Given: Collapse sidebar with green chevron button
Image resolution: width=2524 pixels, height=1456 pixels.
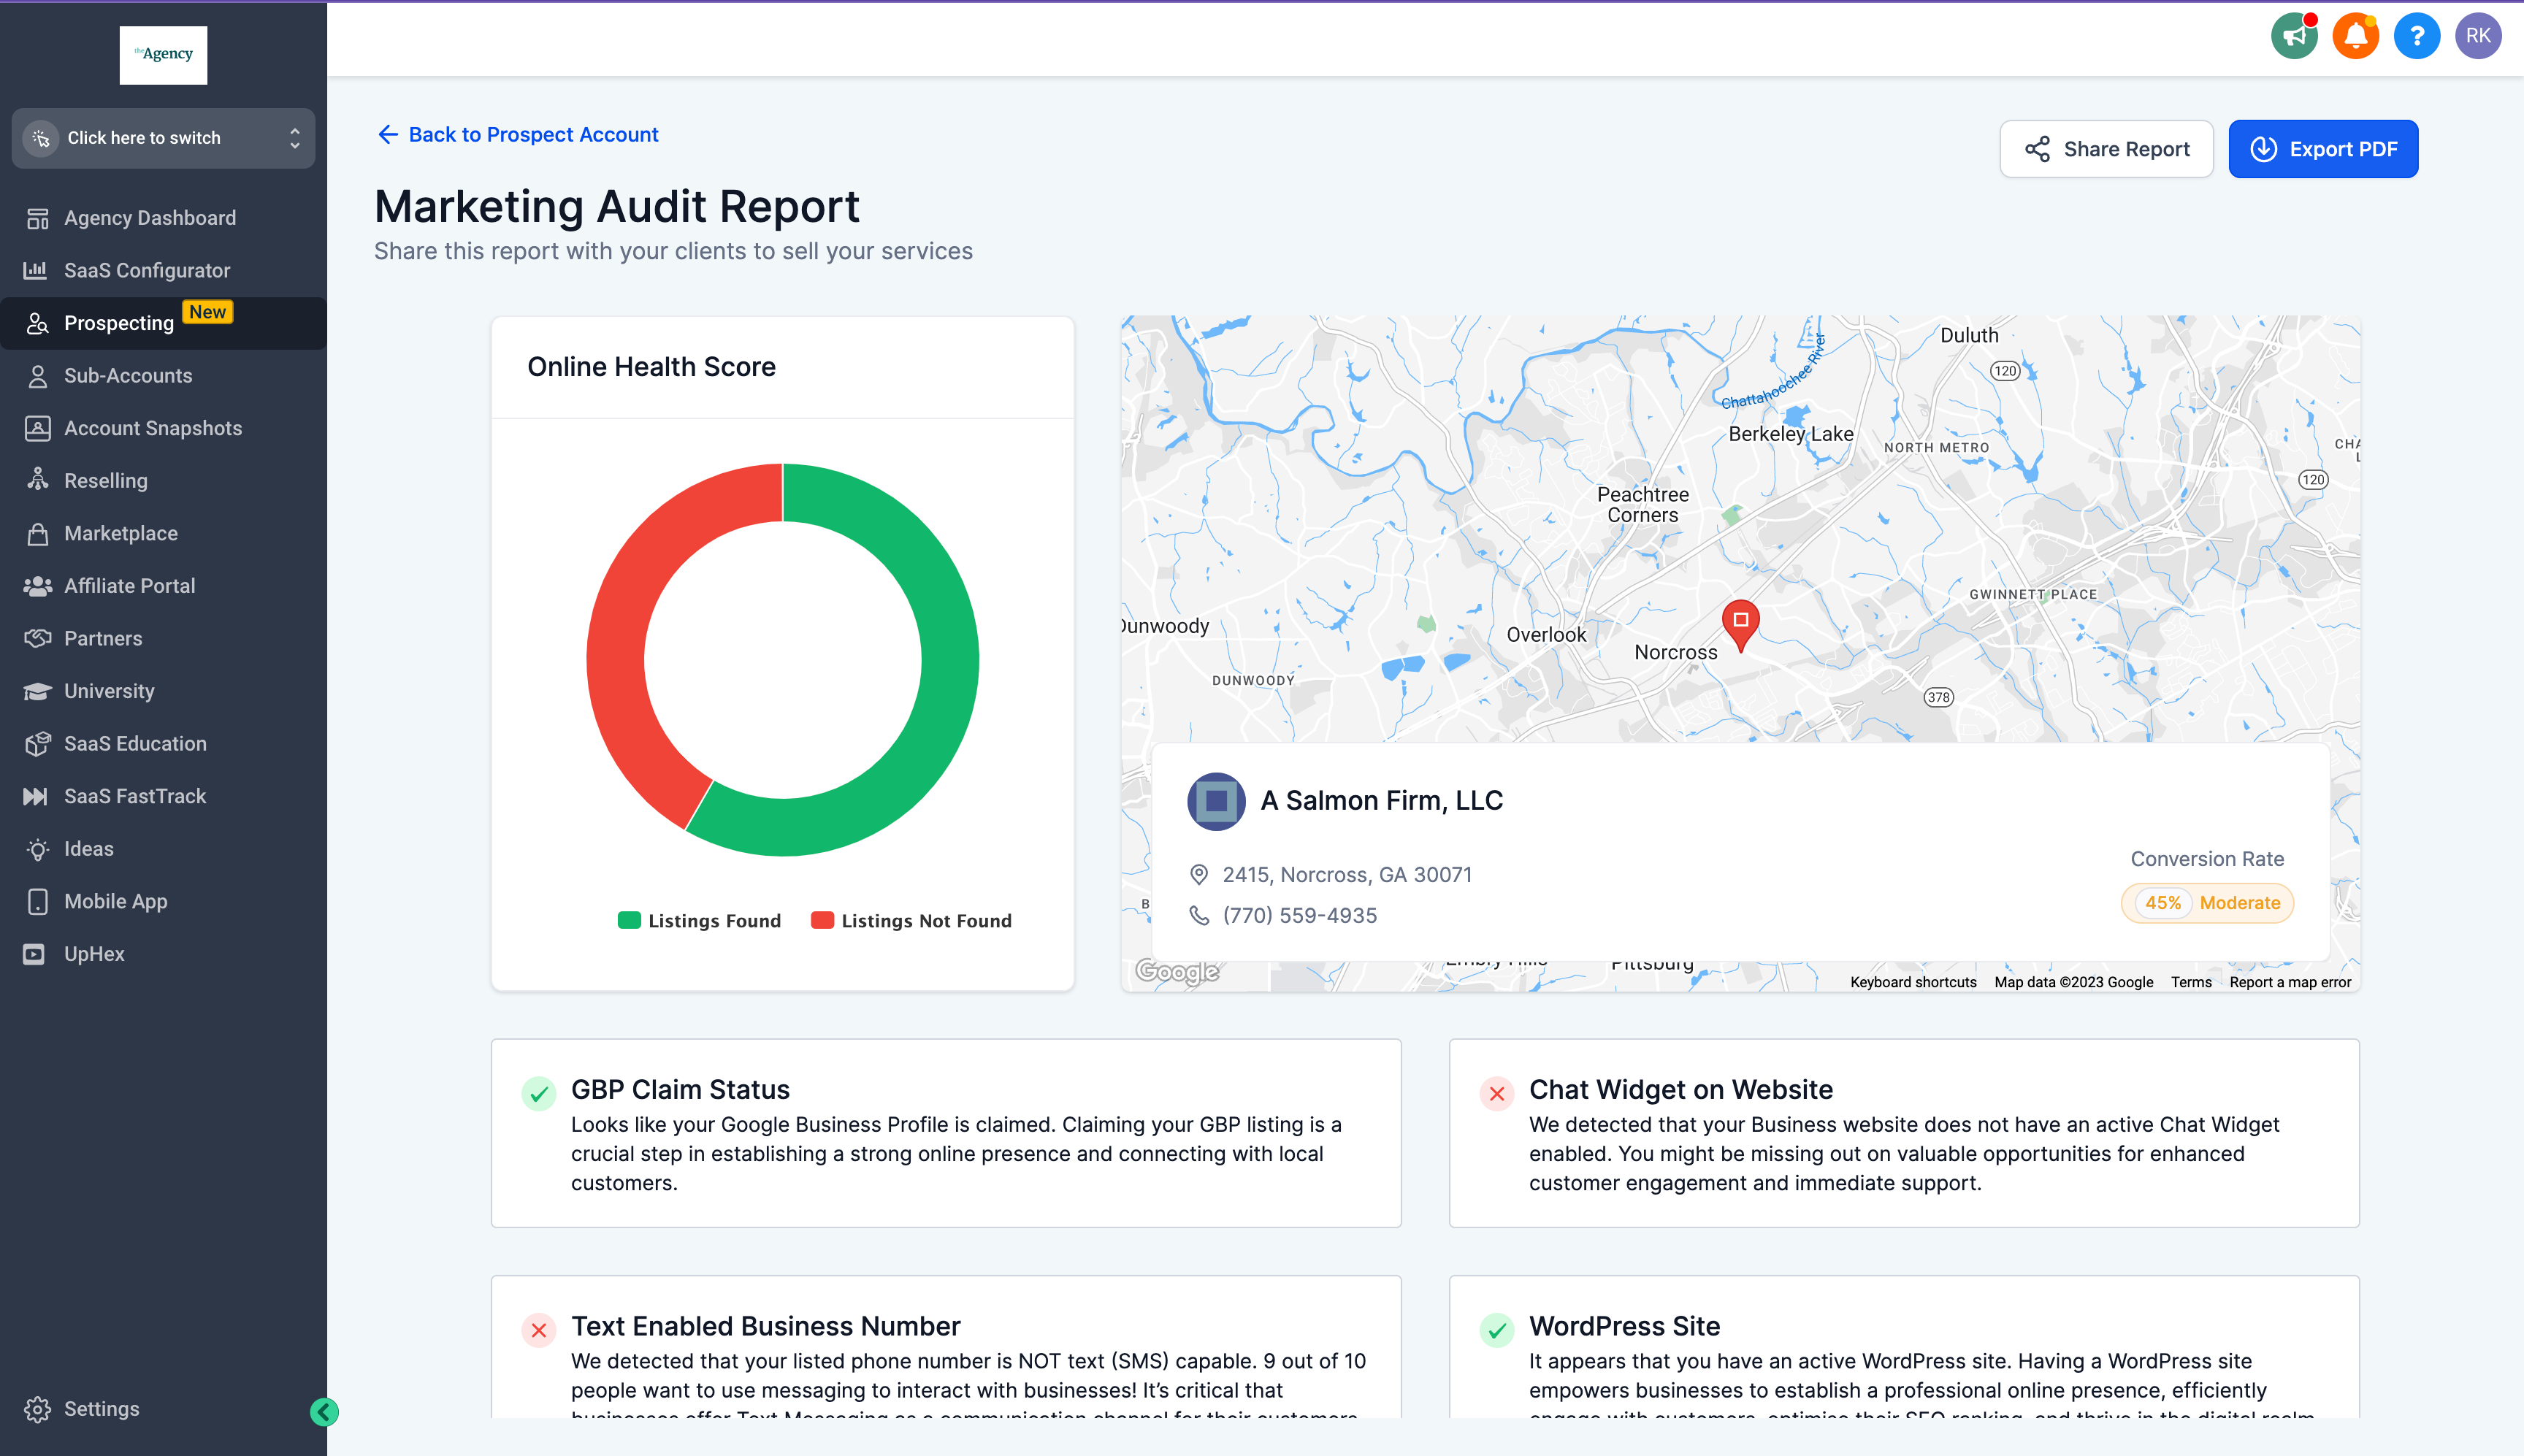Looking at the screenshot, I should click(324, 1411).
